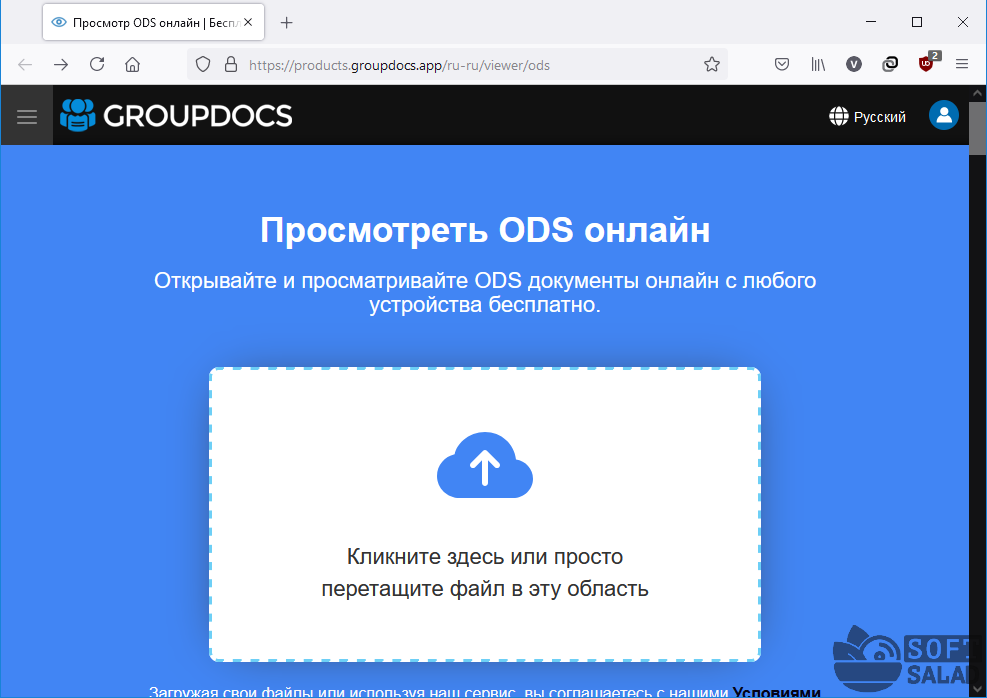This screenshot has height=698, width=987.
Task: Save page to Pocket
Action: click(782, 64)
